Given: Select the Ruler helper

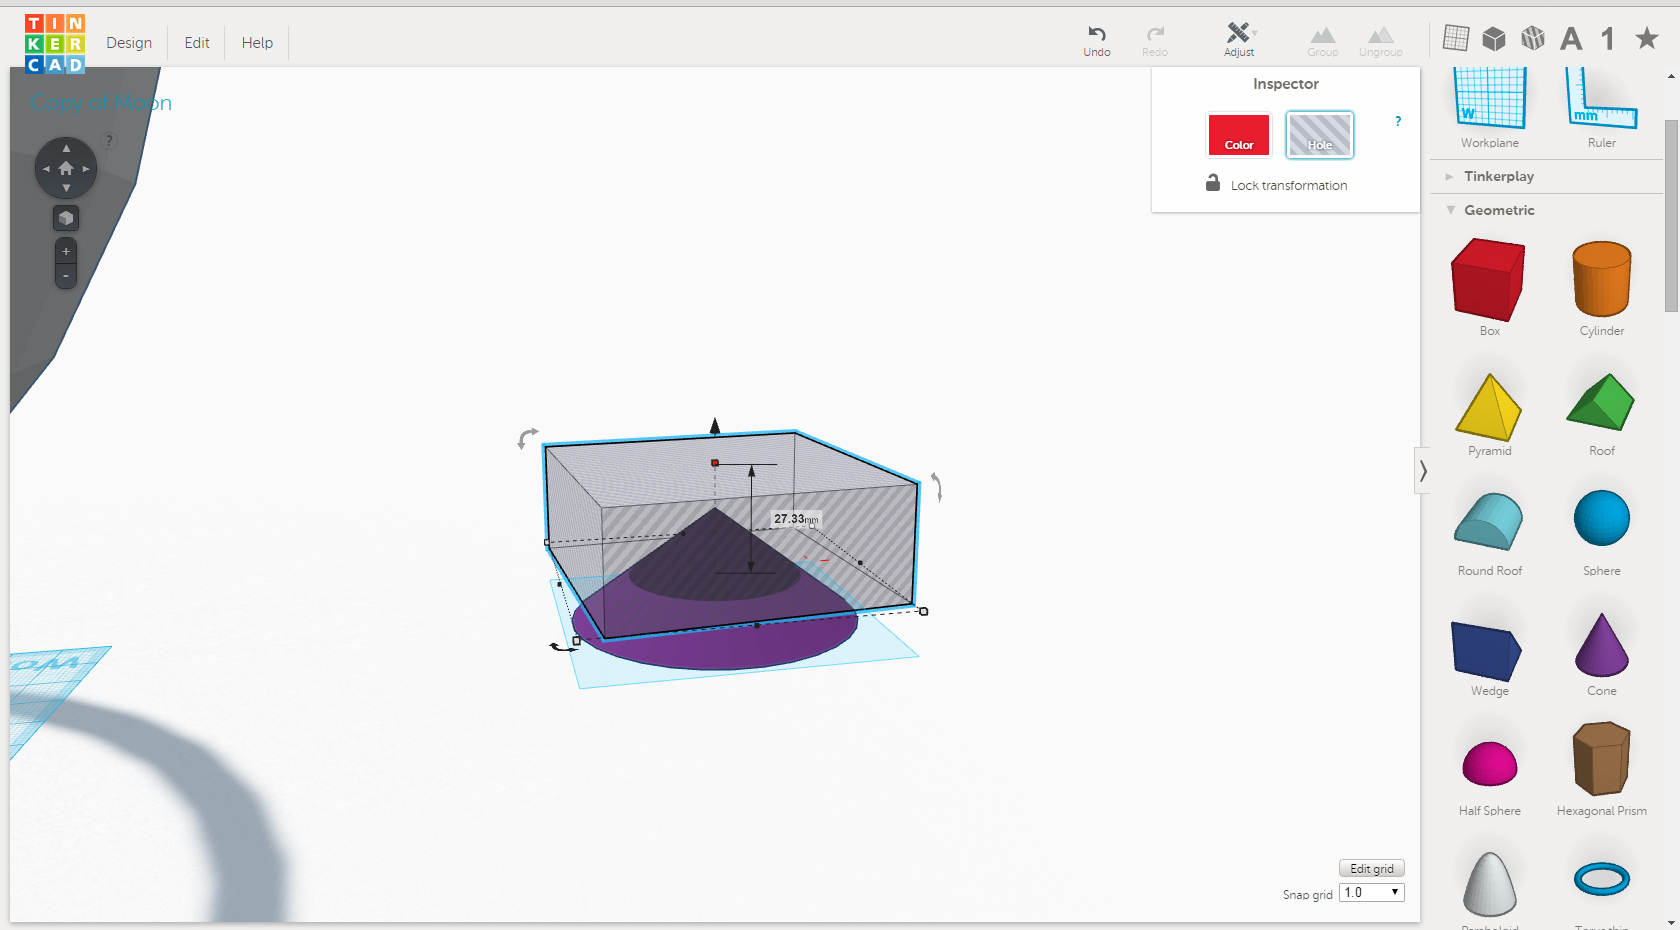Looking at the screenshot, I should [x=1601, y=108].
